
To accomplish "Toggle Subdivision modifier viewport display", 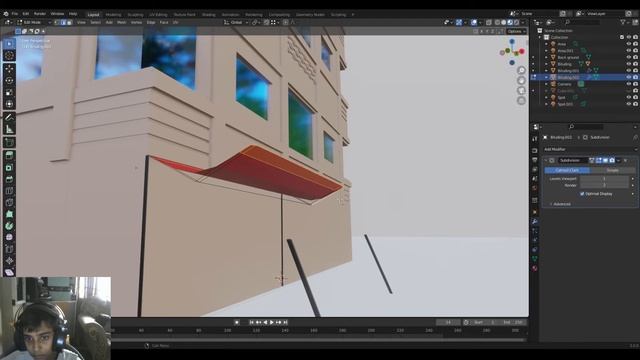I will [605, 160].
